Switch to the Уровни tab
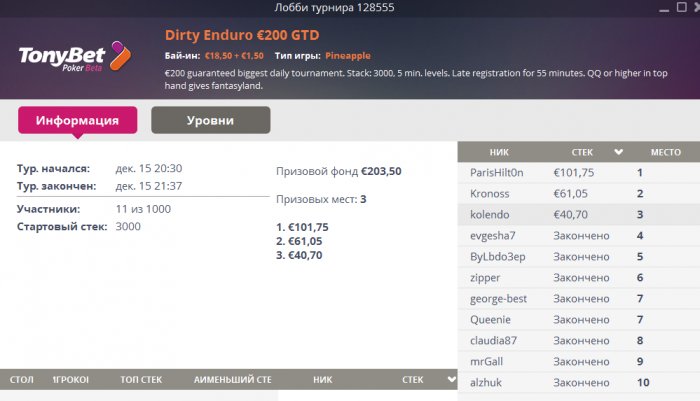 click(211, 120)
